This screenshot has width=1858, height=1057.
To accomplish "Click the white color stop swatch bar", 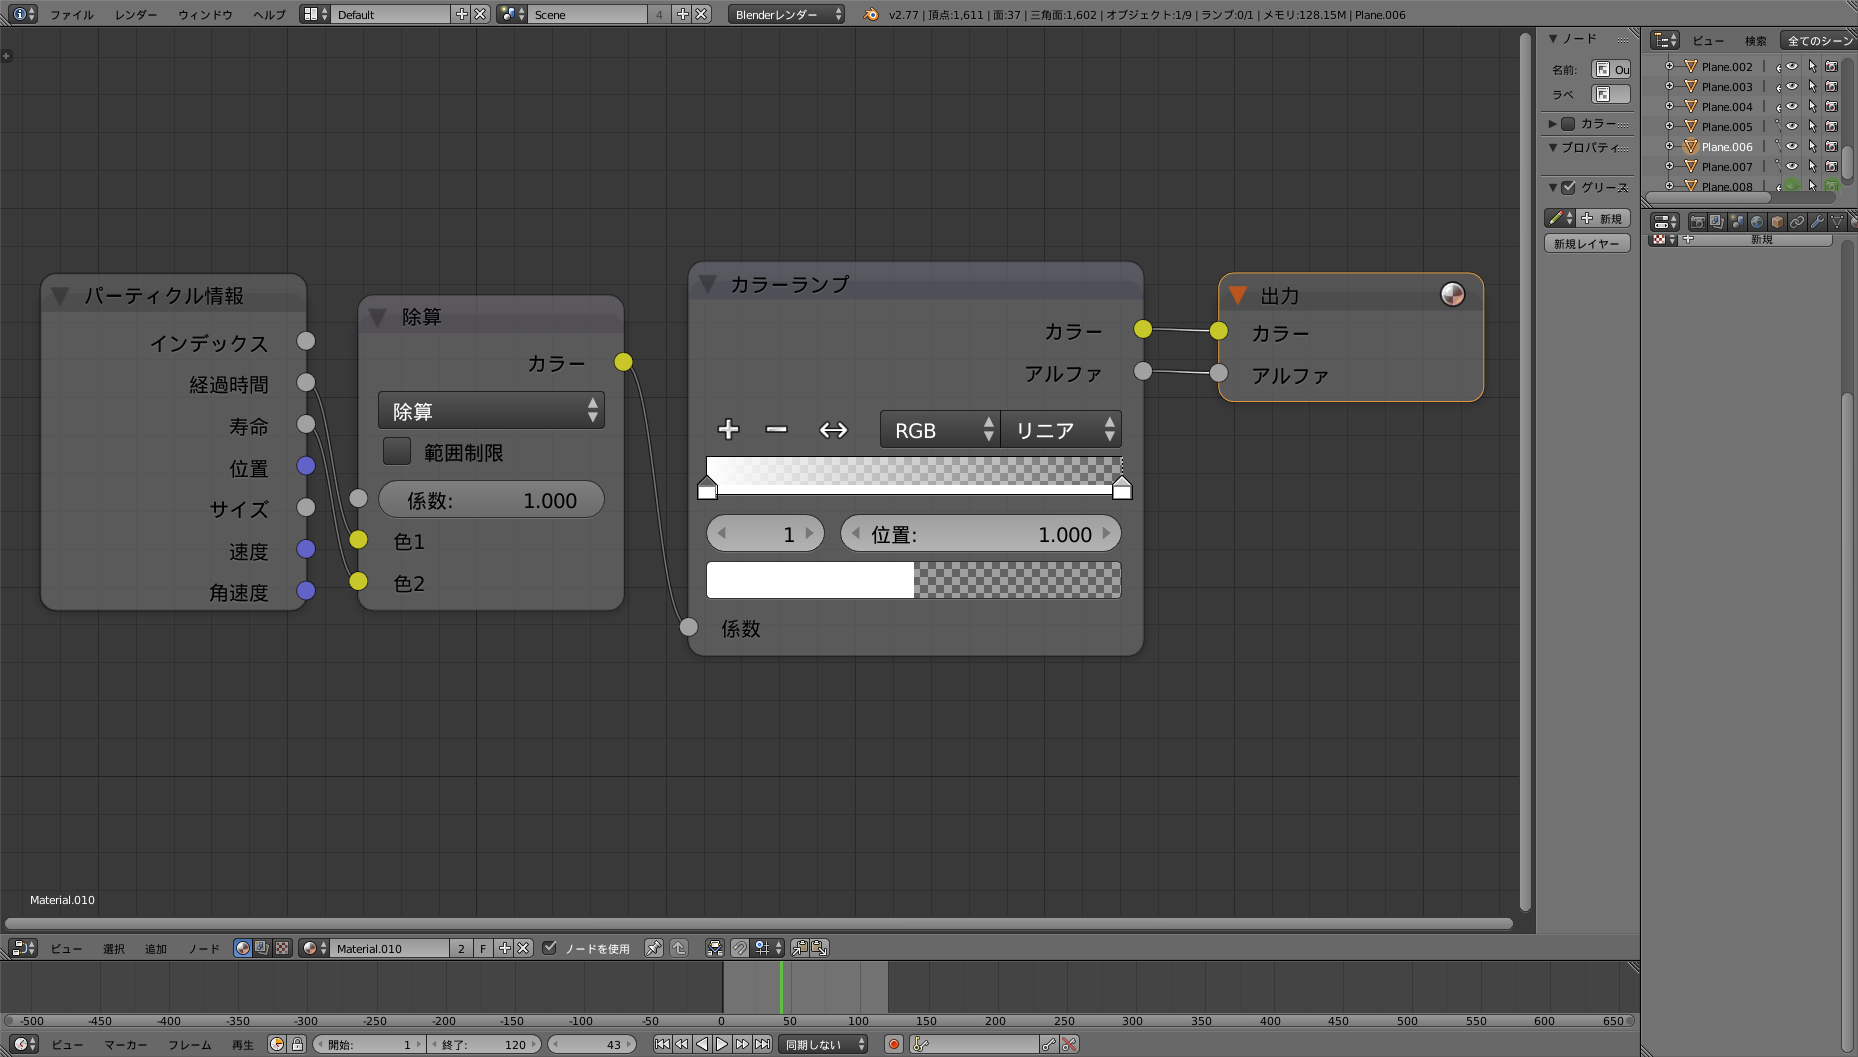I will (914, 580).
